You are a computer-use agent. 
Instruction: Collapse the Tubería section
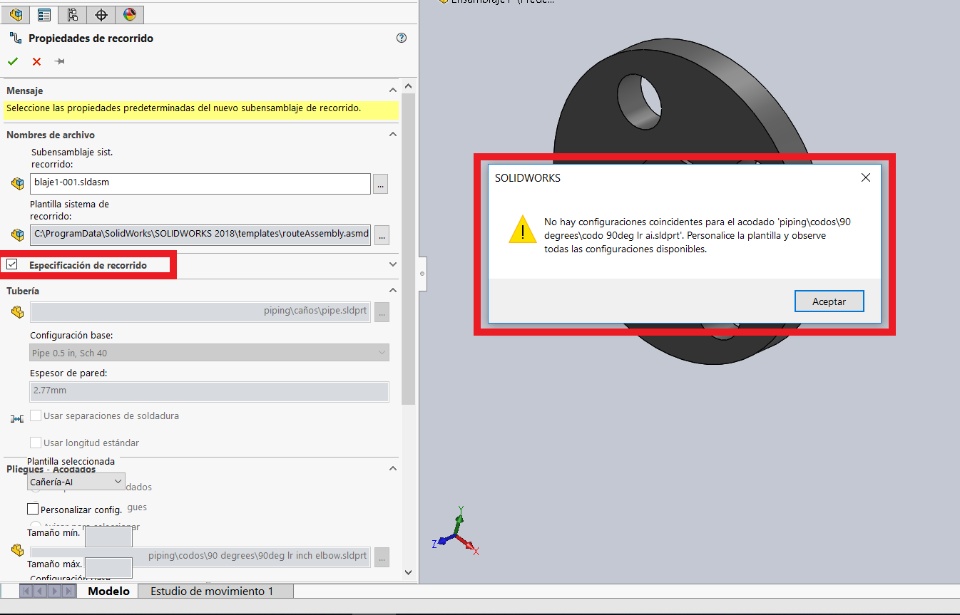pos(392,290)
